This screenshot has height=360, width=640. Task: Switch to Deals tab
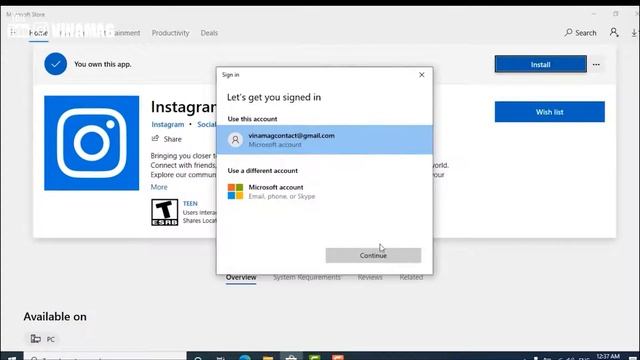pos(209,33)
